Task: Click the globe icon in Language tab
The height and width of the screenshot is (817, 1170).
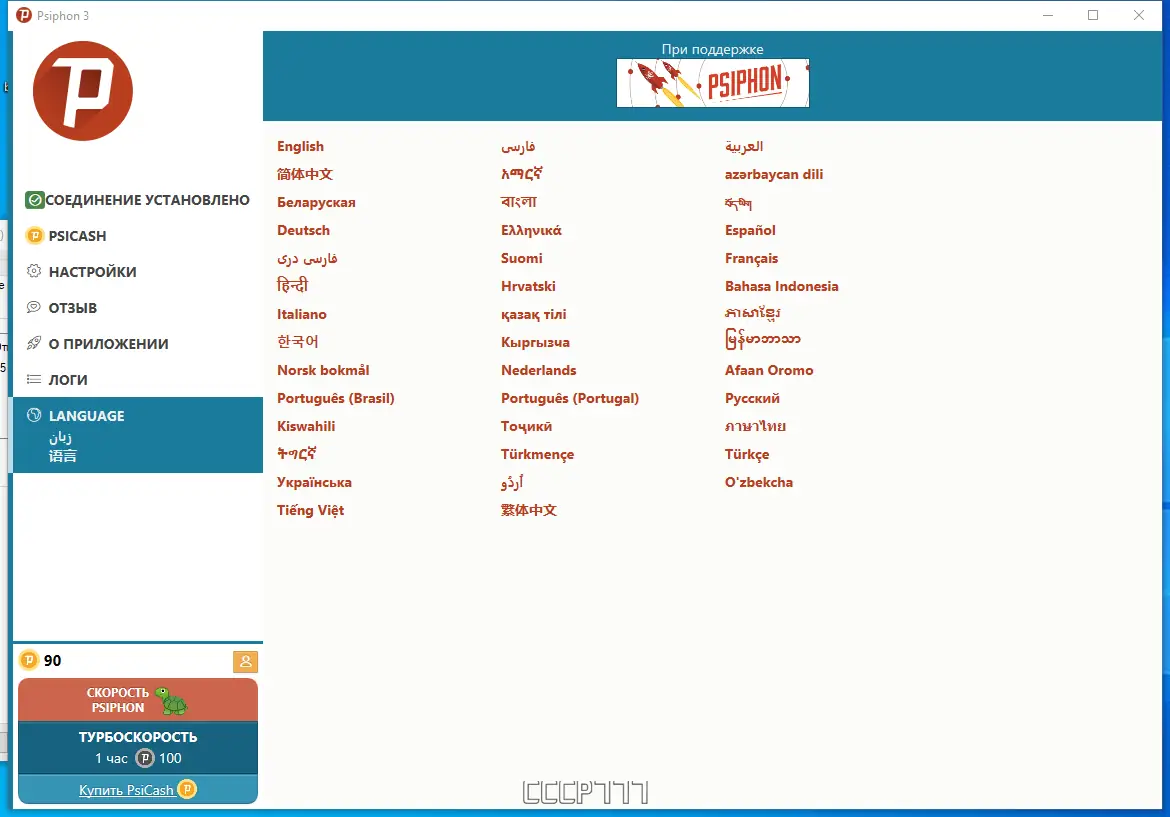Action: click(x=34, y=415)
